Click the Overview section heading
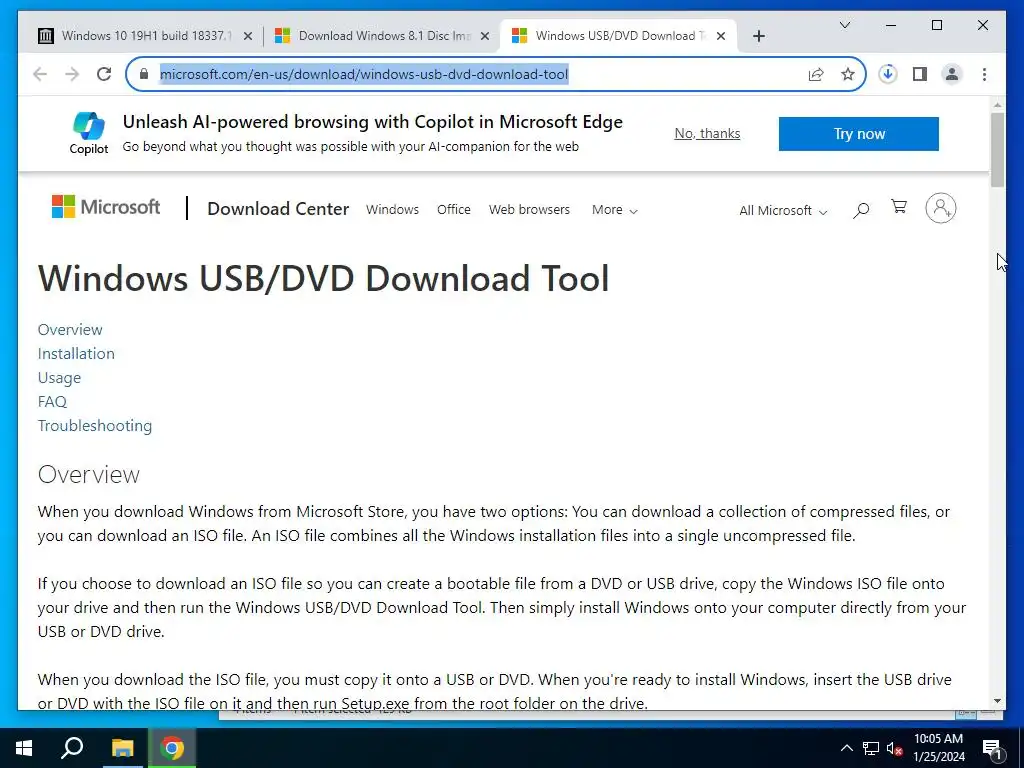The image size is (1024, 768). pyautogui.click(x=89, y=475)
